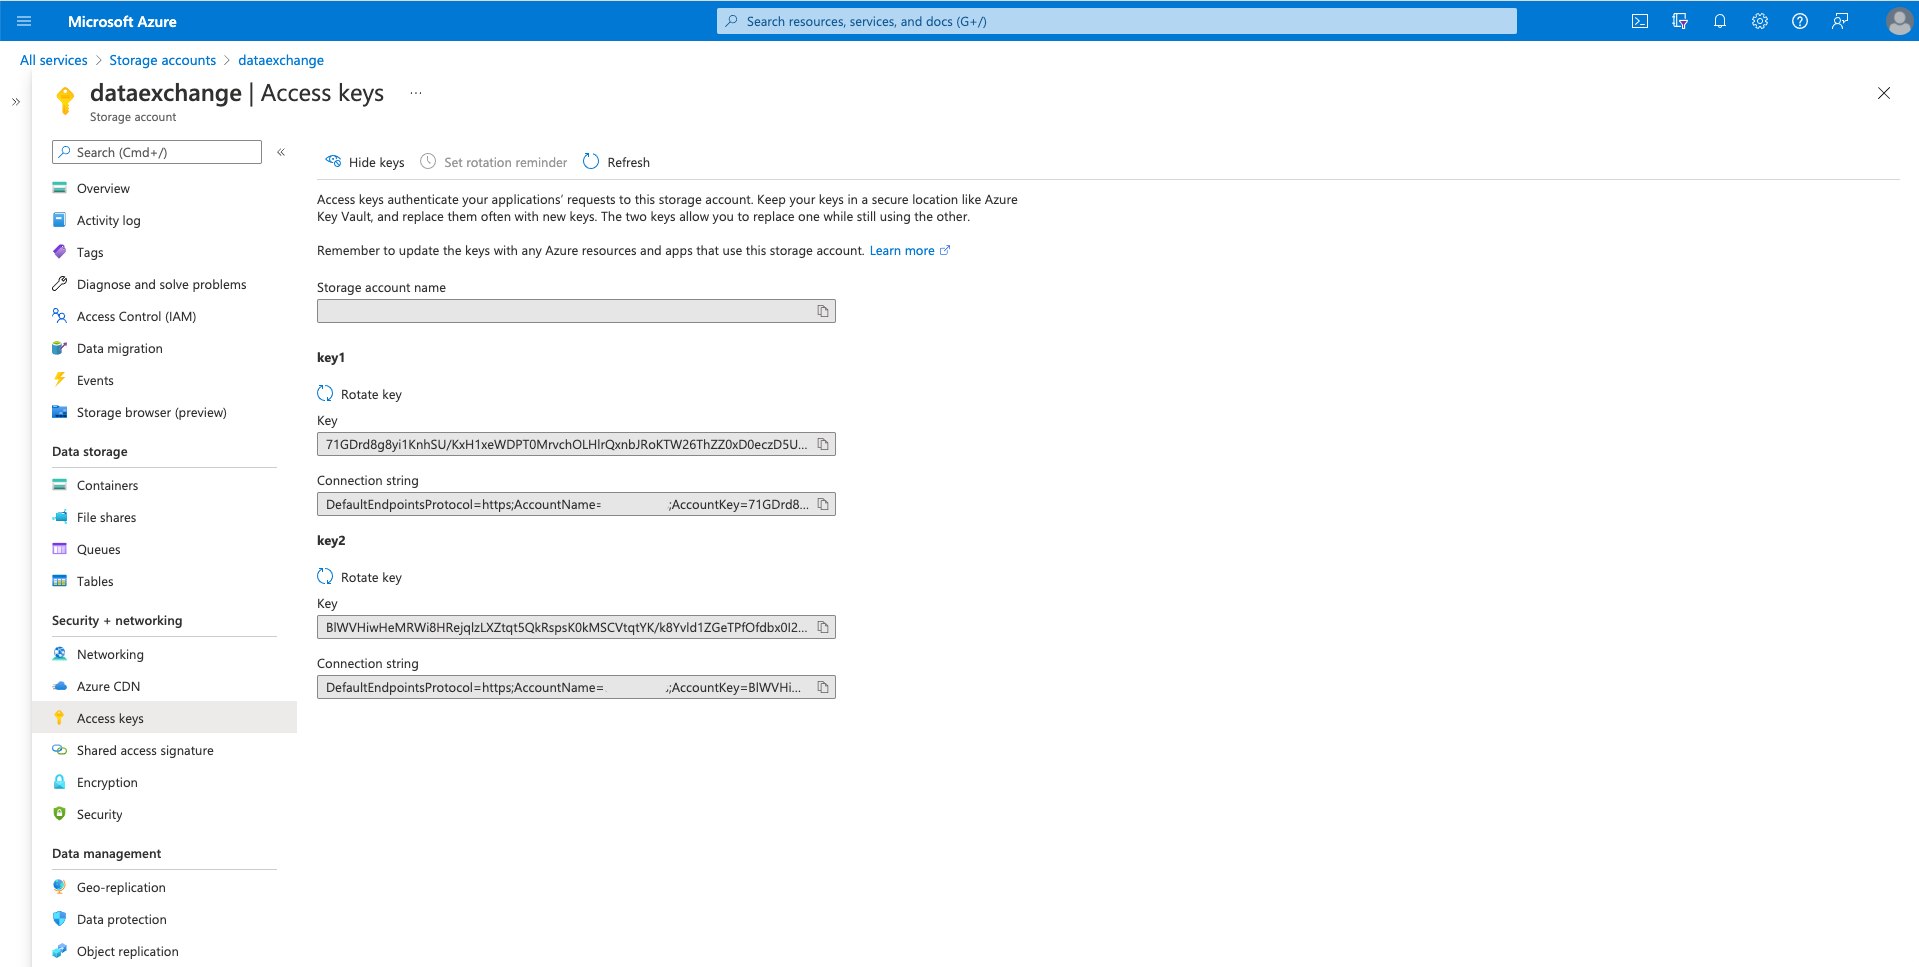Screen dimensions: 1919x967
Task: Open the more options ellipsis menu
Action: 416,93
